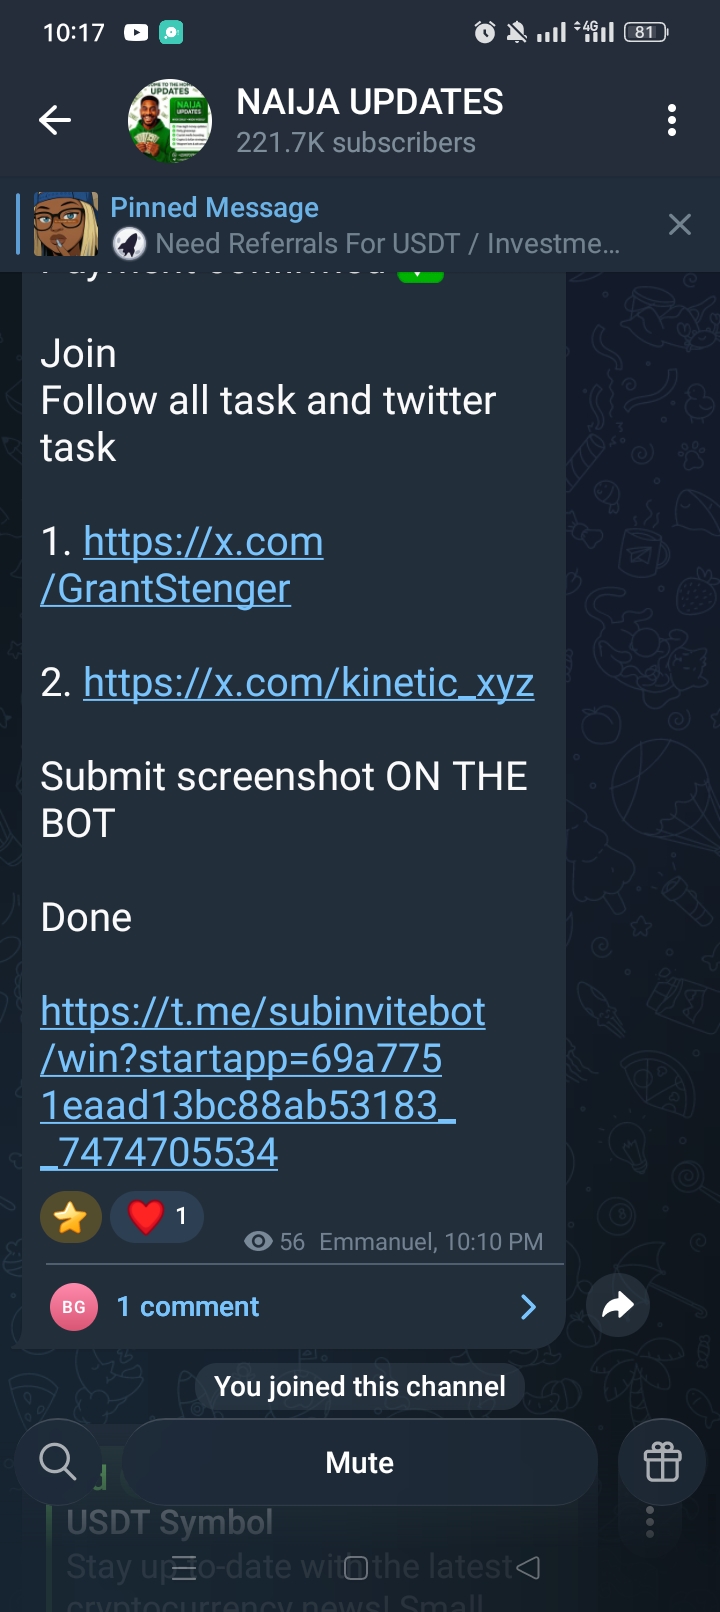Open the Pinned Message preview

pos(365,225)
